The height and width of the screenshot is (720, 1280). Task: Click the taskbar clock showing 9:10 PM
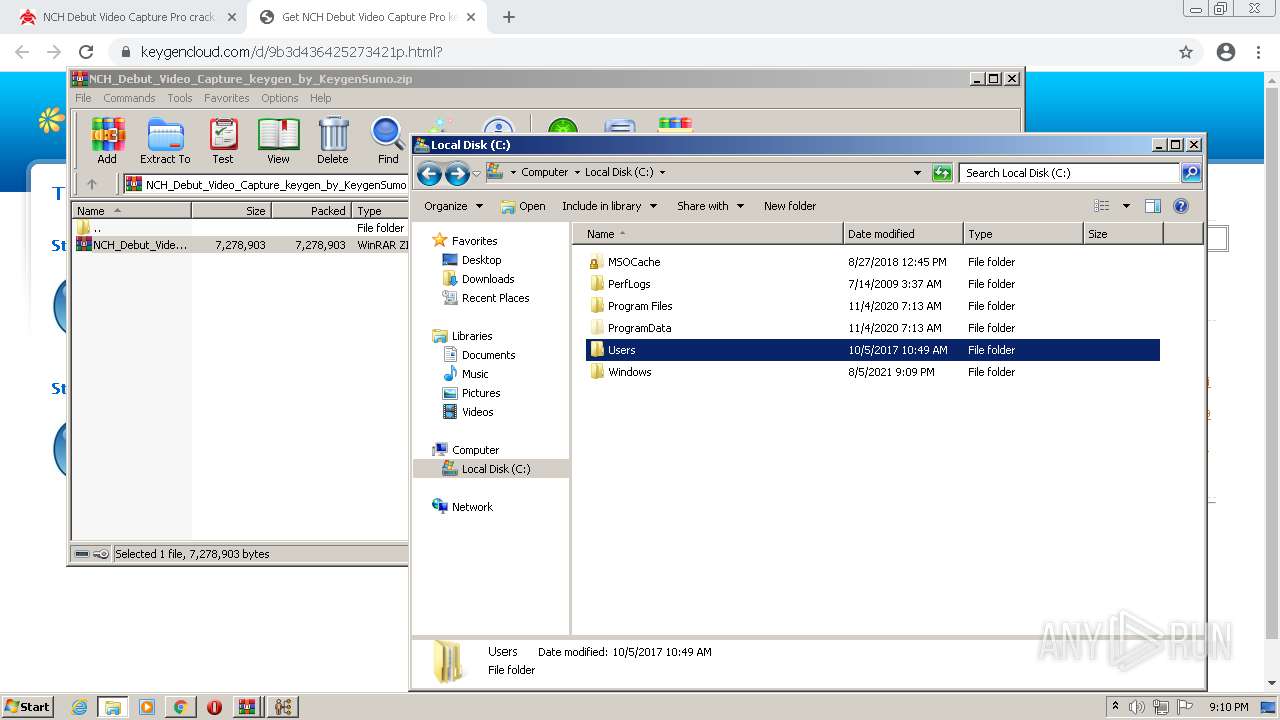point(1229,707)
